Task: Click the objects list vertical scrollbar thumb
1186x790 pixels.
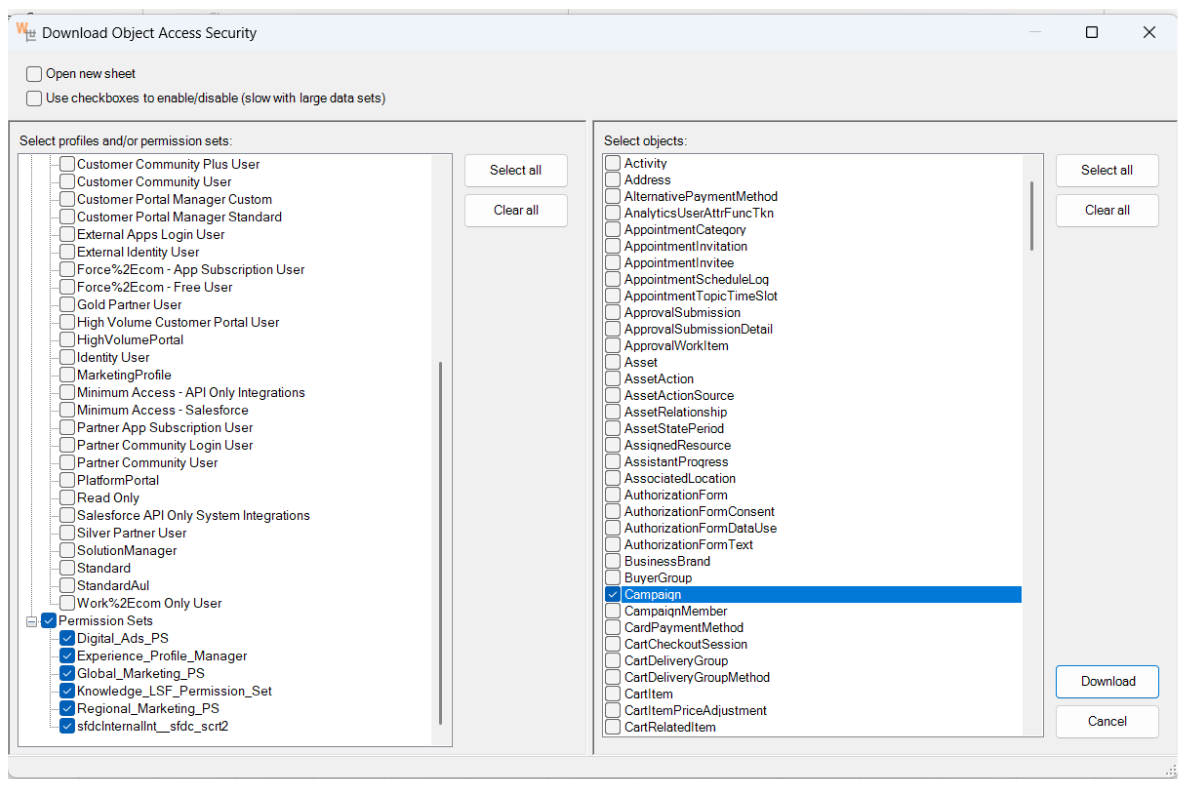Action: tap(1032, 216)
